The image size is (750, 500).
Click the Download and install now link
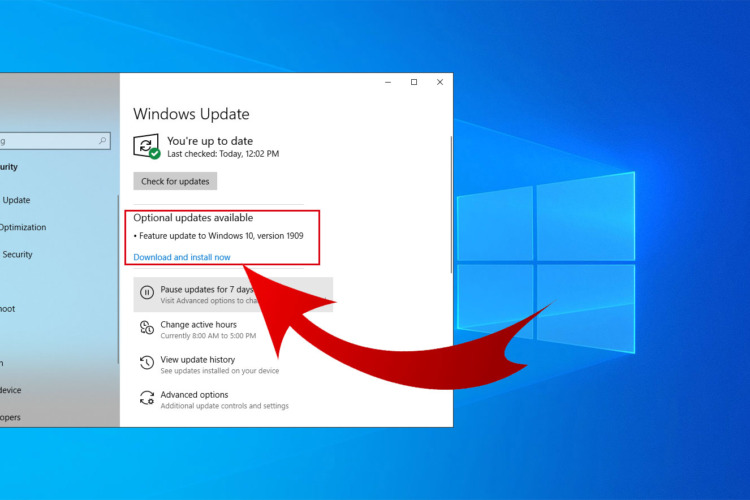(182, 257)
